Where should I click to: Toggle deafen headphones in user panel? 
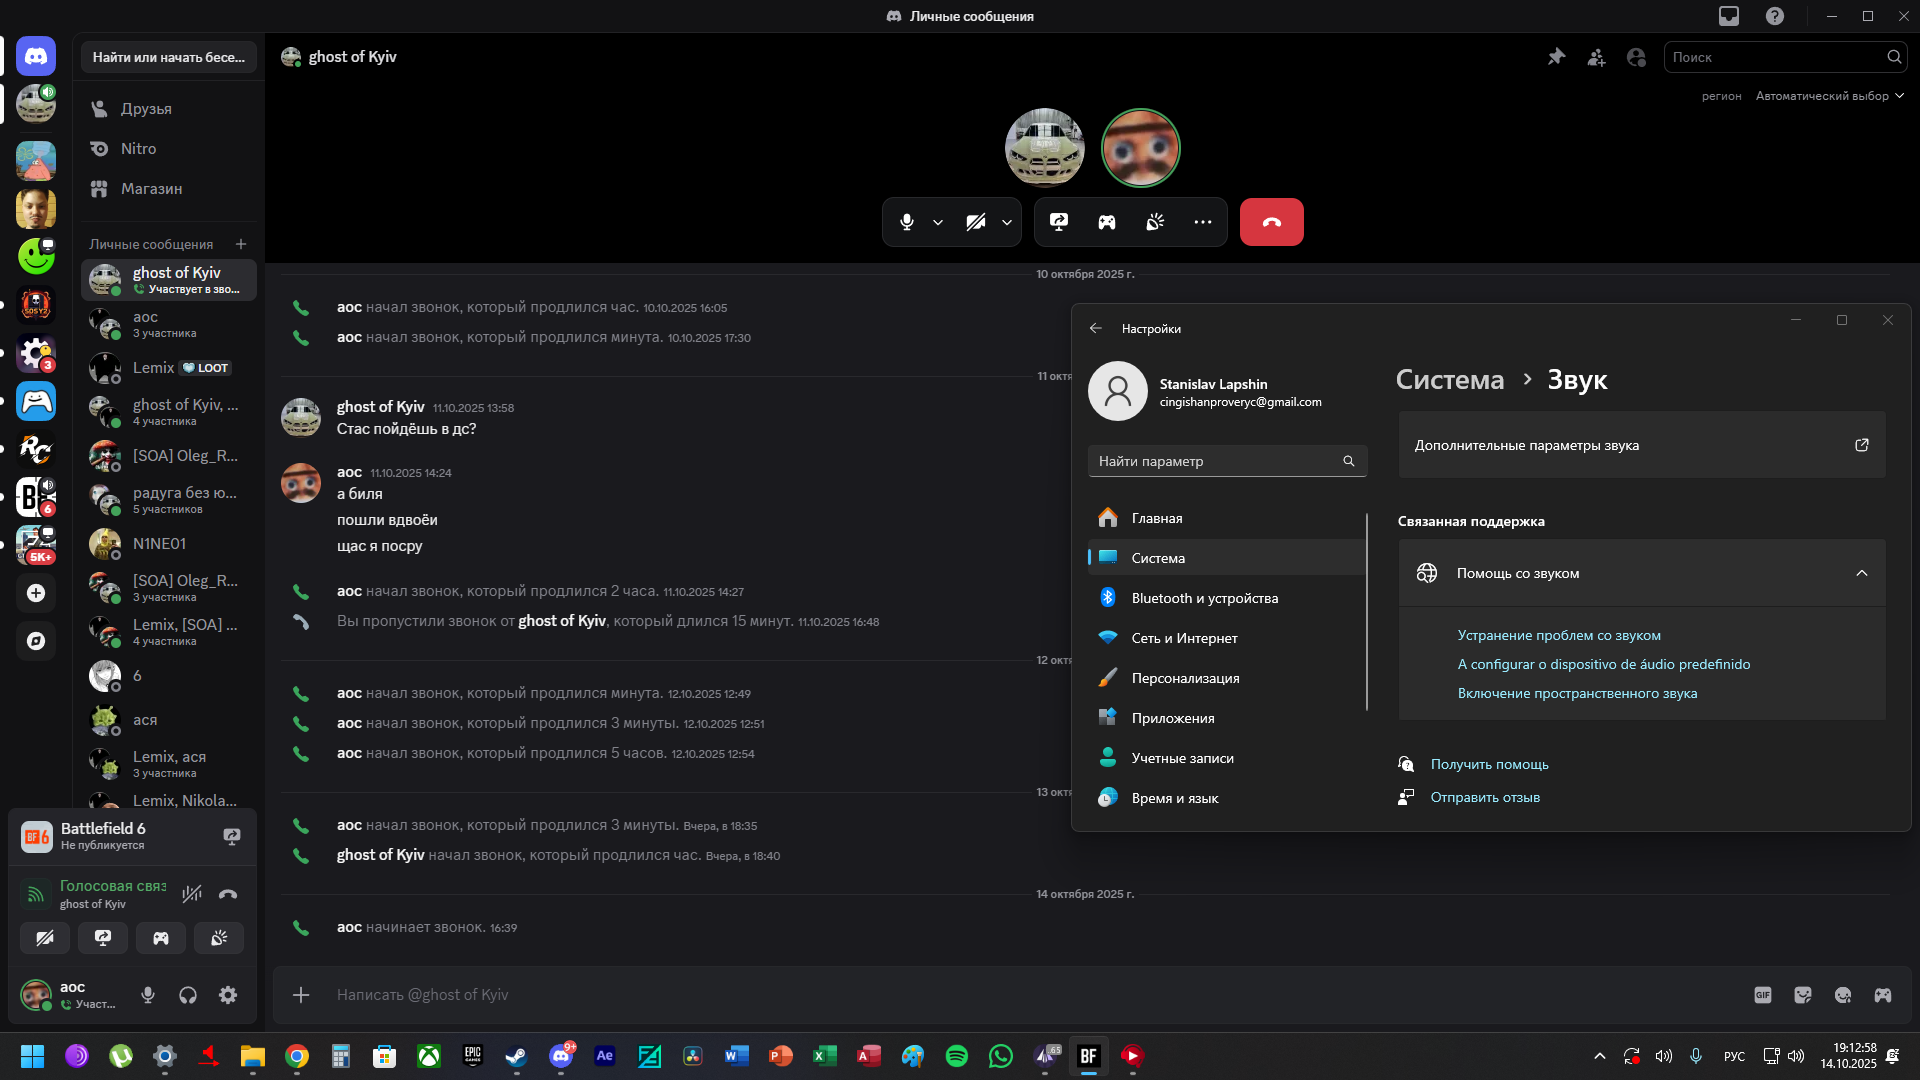tap(188, 995)
